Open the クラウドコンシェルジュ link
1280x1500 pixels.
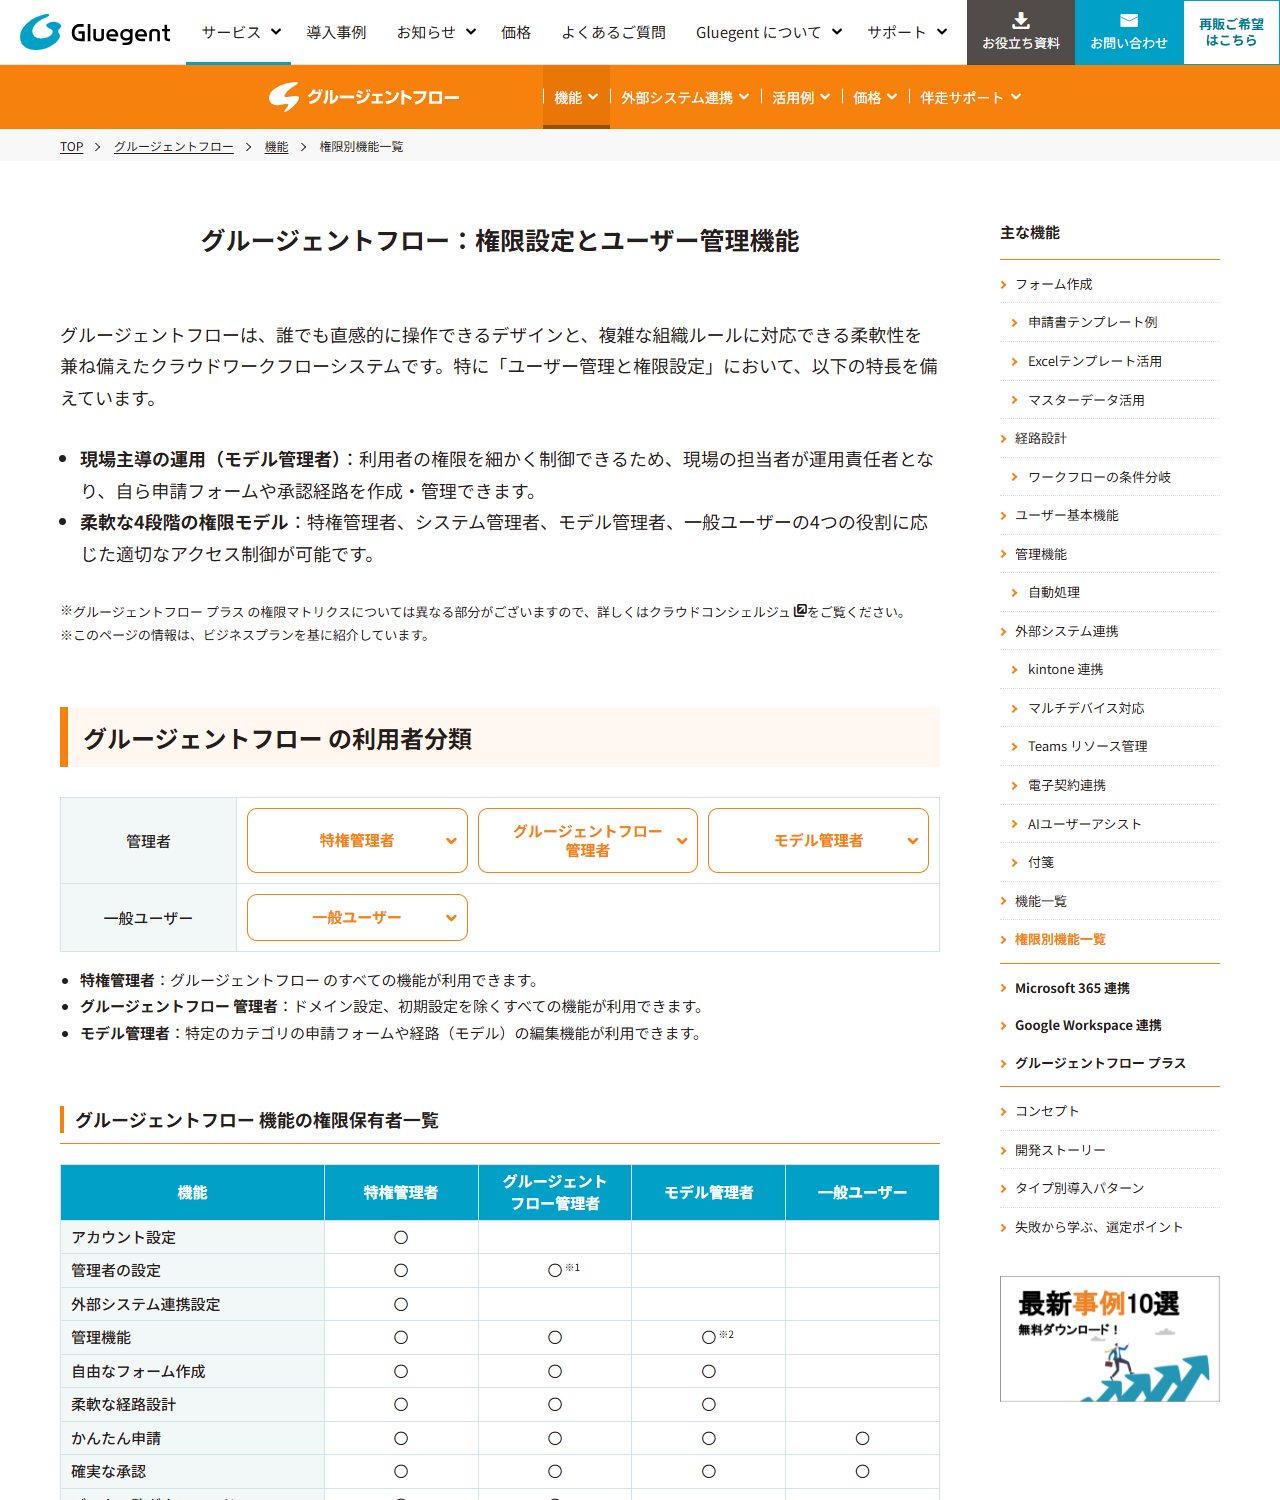719,611
